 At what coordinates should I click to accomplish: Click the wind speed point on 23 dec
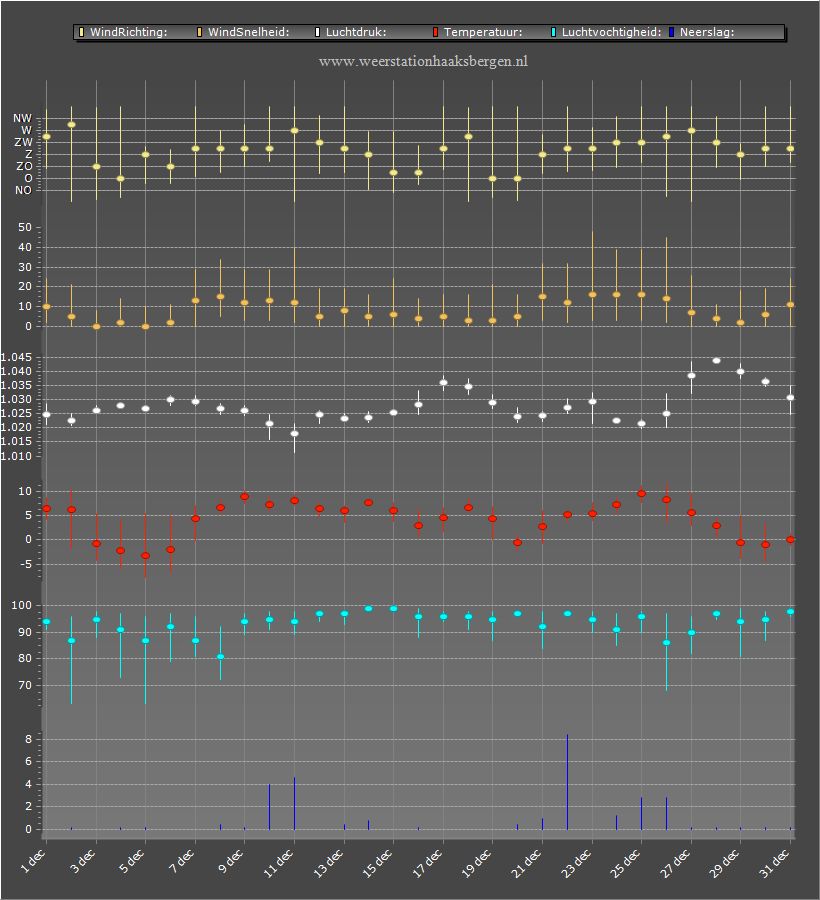click(x=593, y=295)
